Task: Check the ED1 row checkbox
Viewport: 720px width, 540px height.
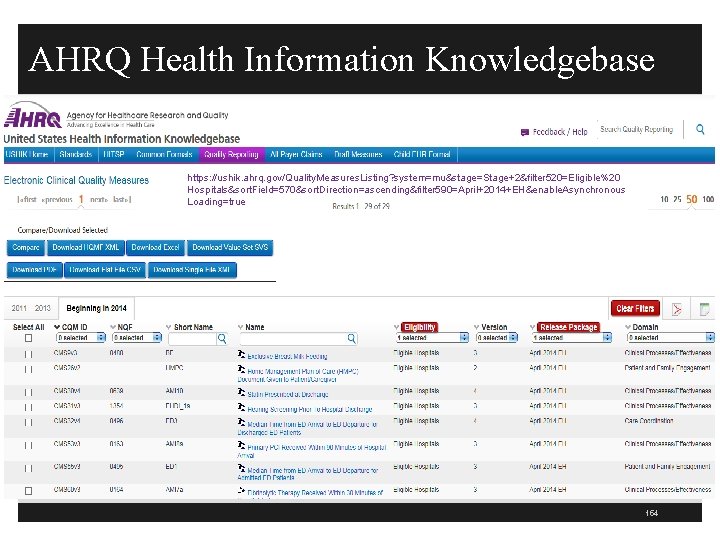Action: 28,468
